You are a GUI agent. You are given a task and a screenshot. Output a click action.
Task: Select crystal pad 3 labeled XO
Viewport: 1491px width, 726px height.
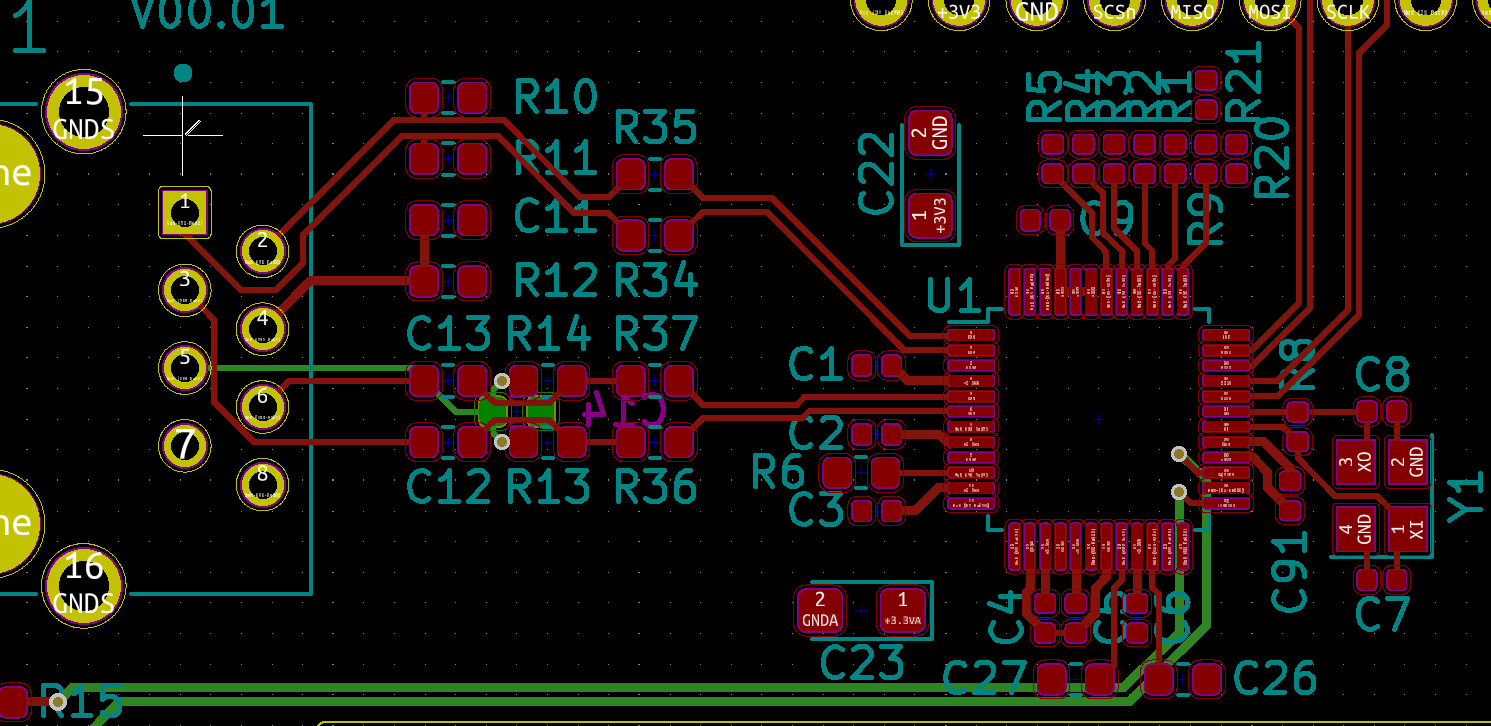coord(1357,462)
